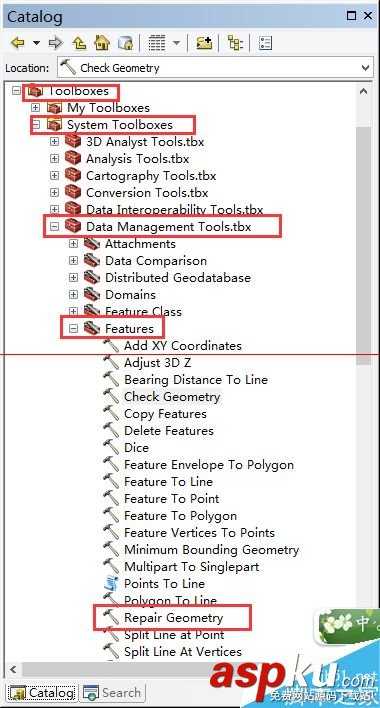Screen dimensions: 380x708
Task: Open the Options icon in the toolbar
Action: (x=265, y=43)
